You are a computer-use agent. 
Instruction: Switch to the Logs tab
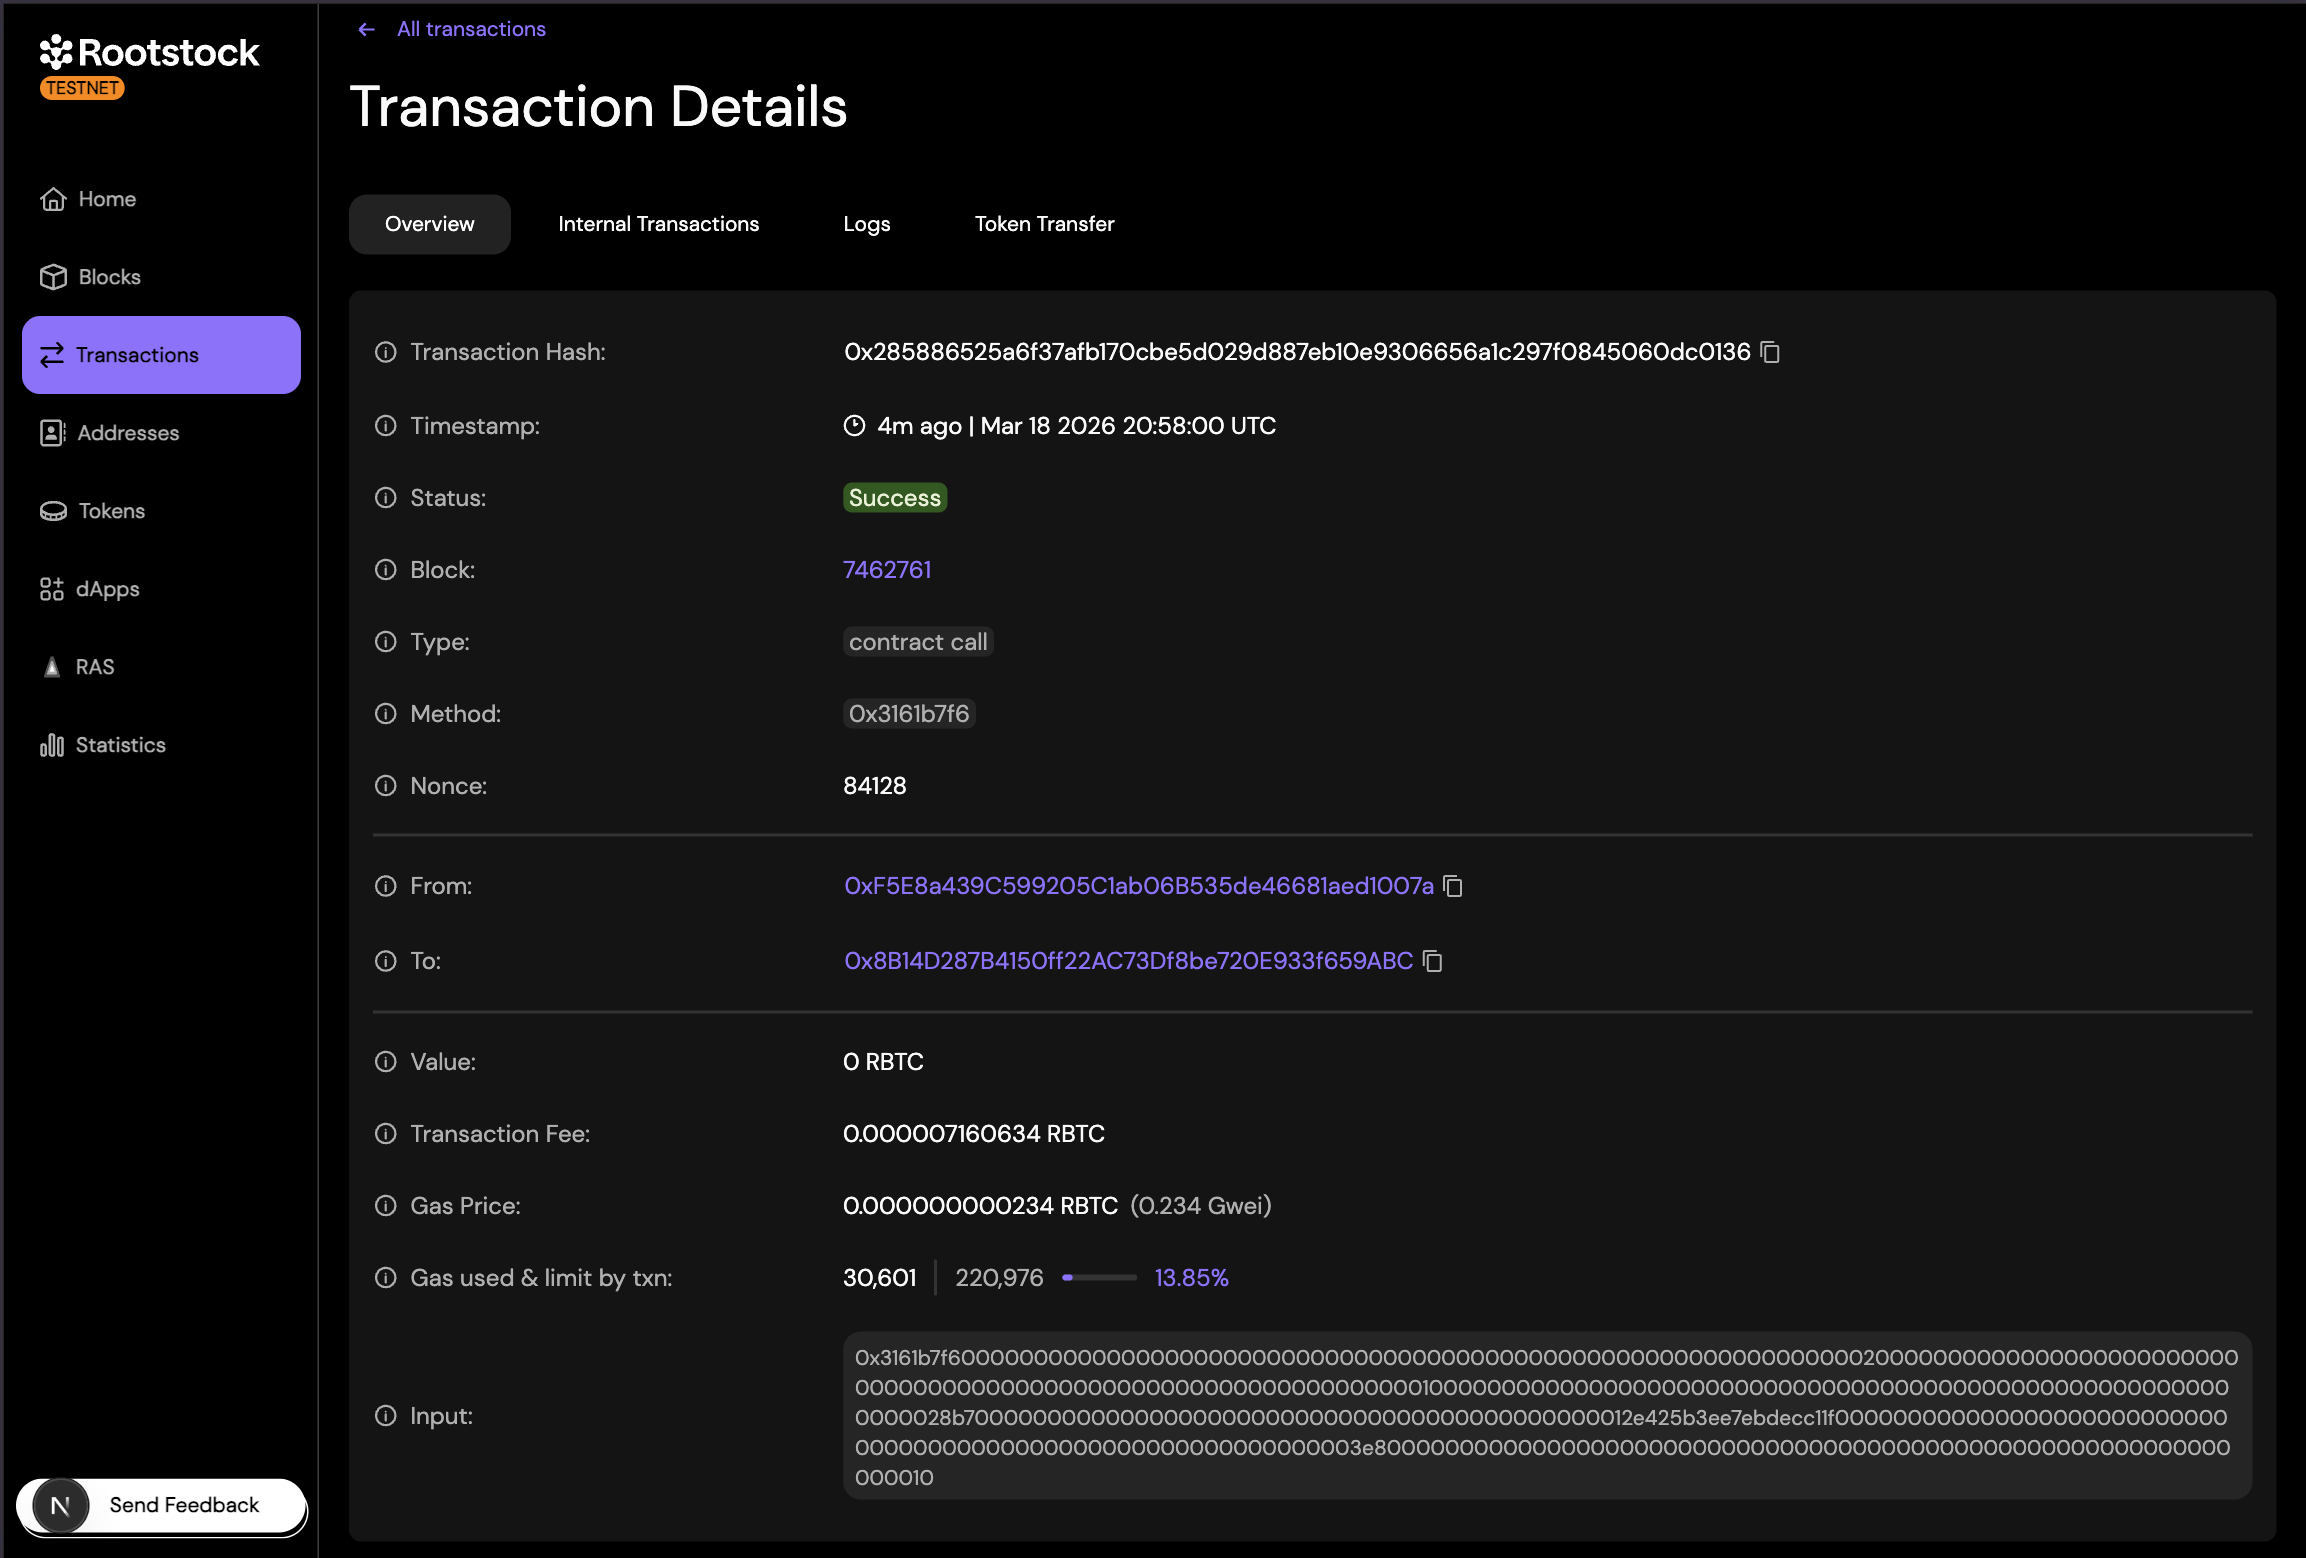[866, 224]
